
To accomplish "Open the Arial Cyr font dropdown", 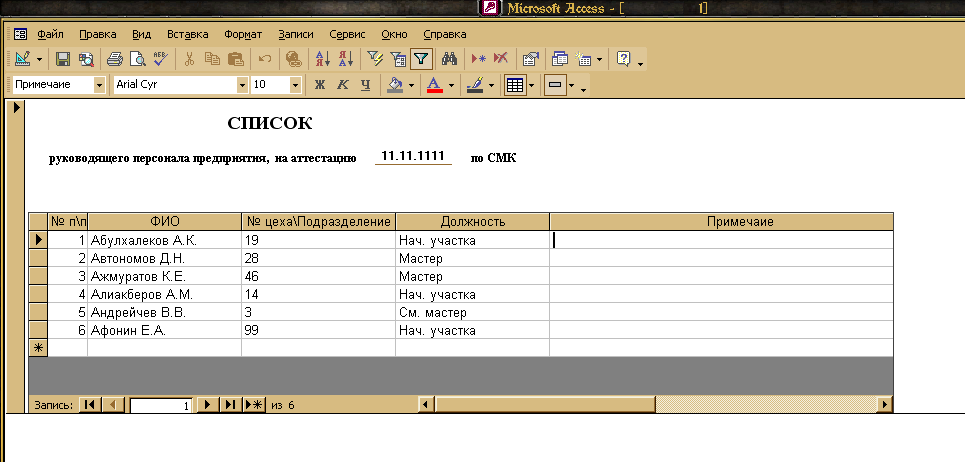I will 242,85.
